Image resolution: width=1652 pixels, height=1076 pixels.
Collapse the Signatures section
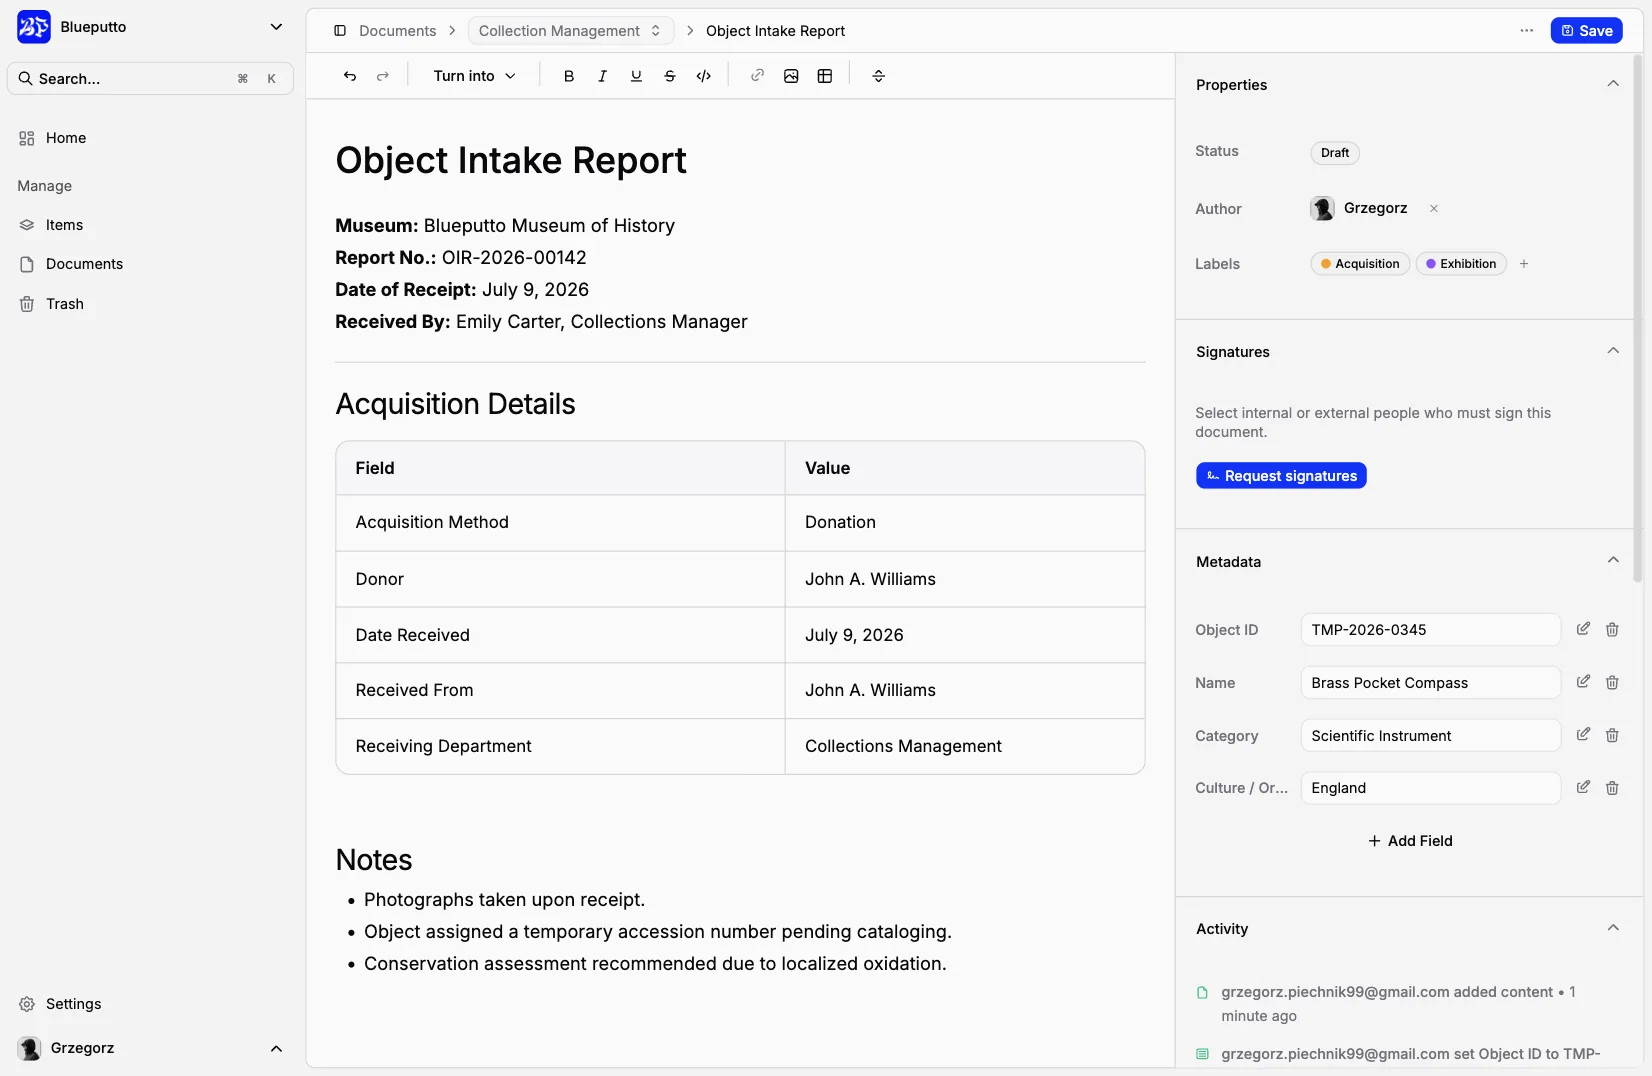1613,351
